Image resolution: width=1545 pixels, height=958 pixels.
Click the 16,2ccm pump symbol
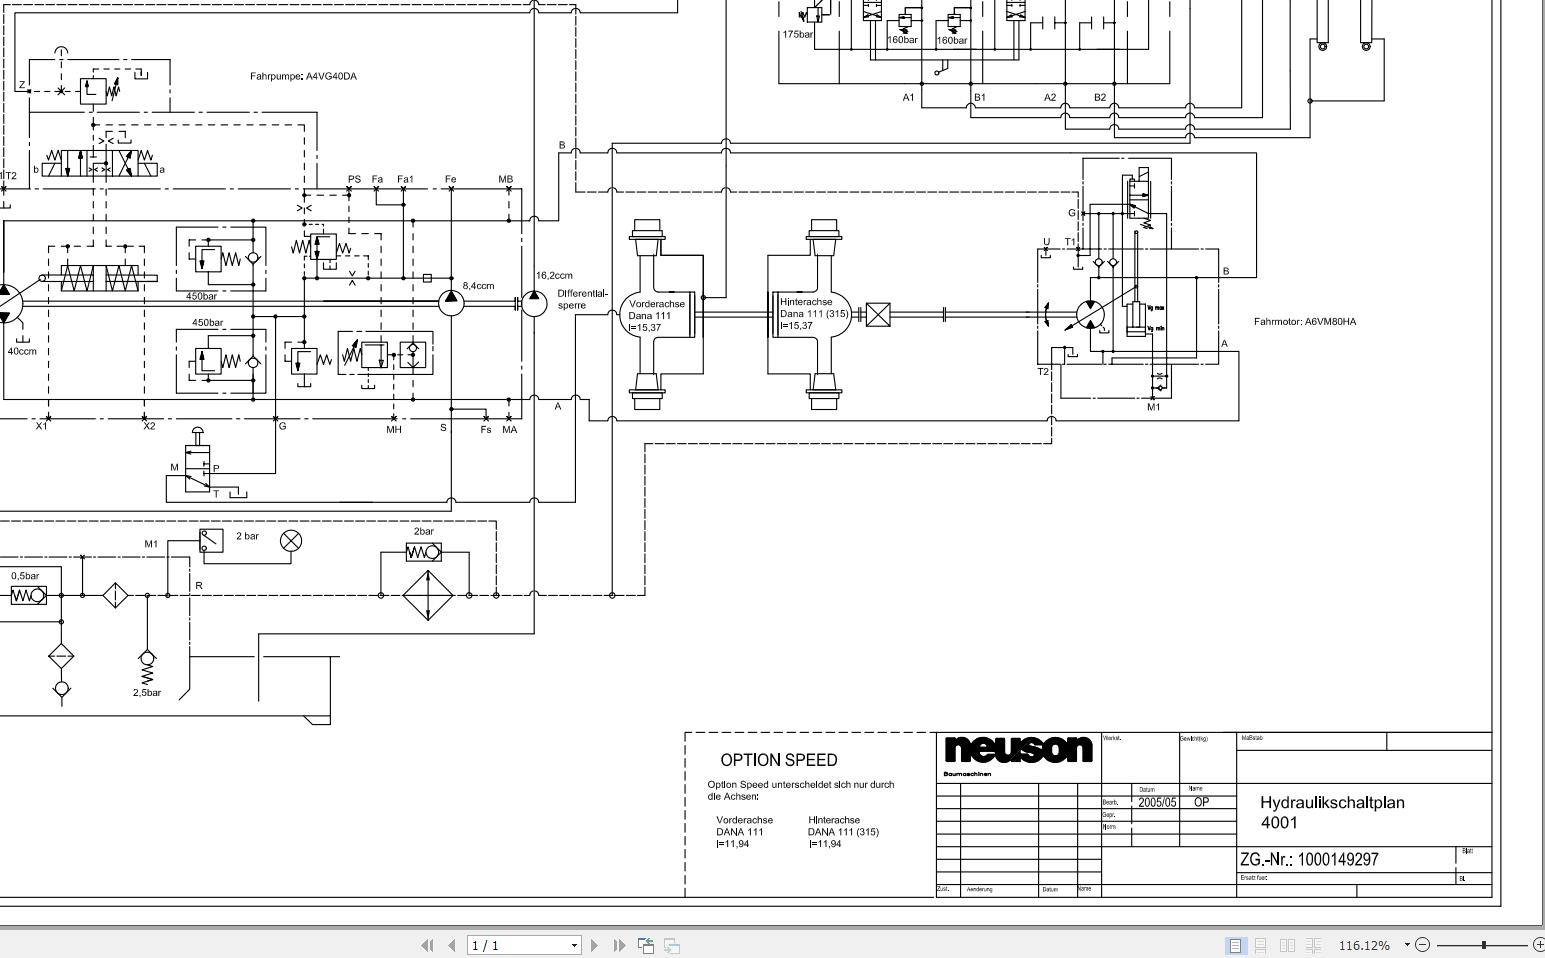coord(535,303)
